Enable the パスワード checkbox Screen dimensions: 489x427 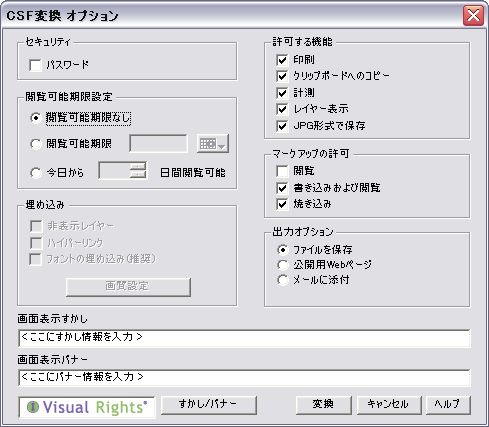(x=35, y=65)
